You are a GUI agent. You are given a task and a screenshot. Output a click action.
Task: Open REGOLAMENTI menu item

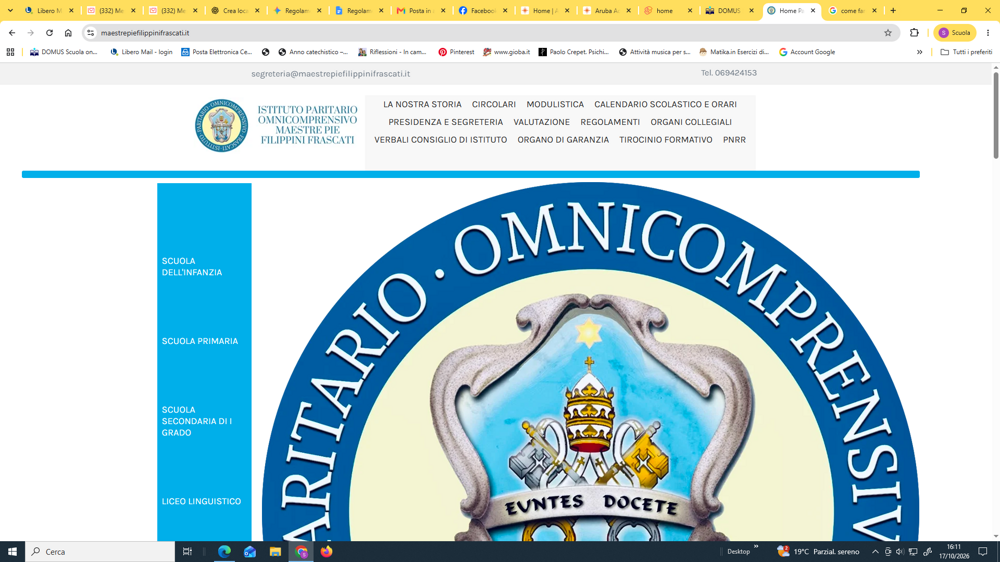point(610,122)
